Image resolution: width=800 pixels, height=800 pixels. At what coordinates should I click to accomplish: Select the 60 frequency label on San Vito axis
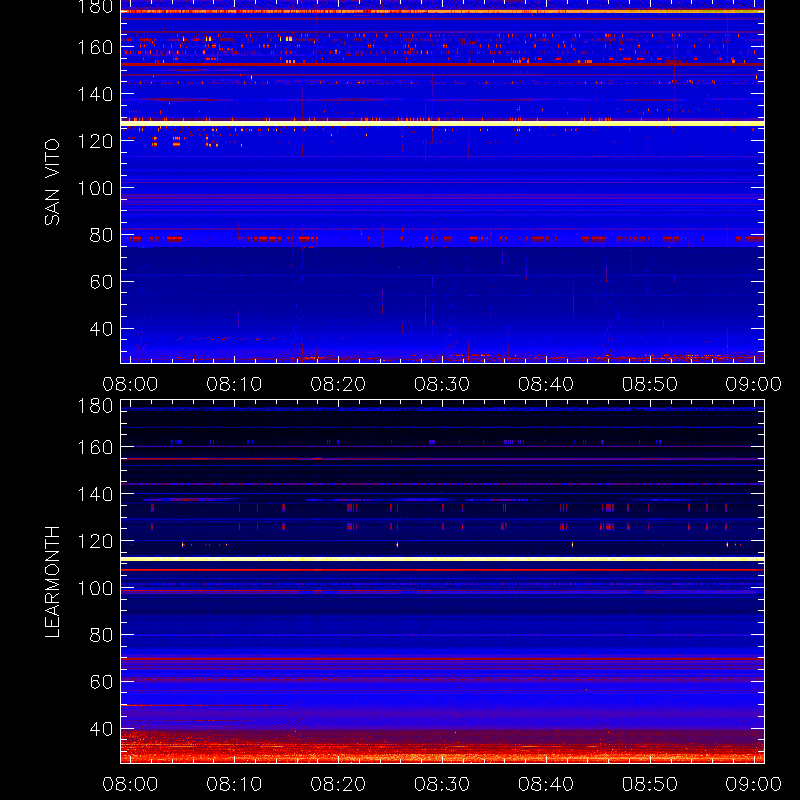pyautogui.click(x=101, y=282)
